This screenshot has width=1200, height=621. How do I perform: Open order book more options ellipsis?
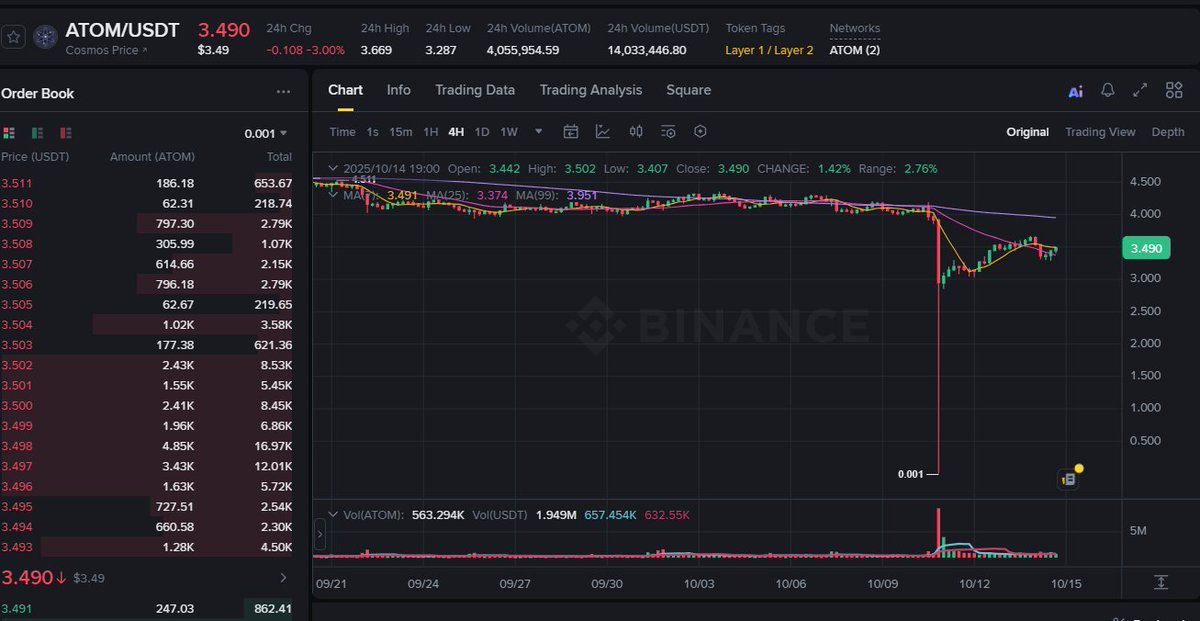[283, 92]
